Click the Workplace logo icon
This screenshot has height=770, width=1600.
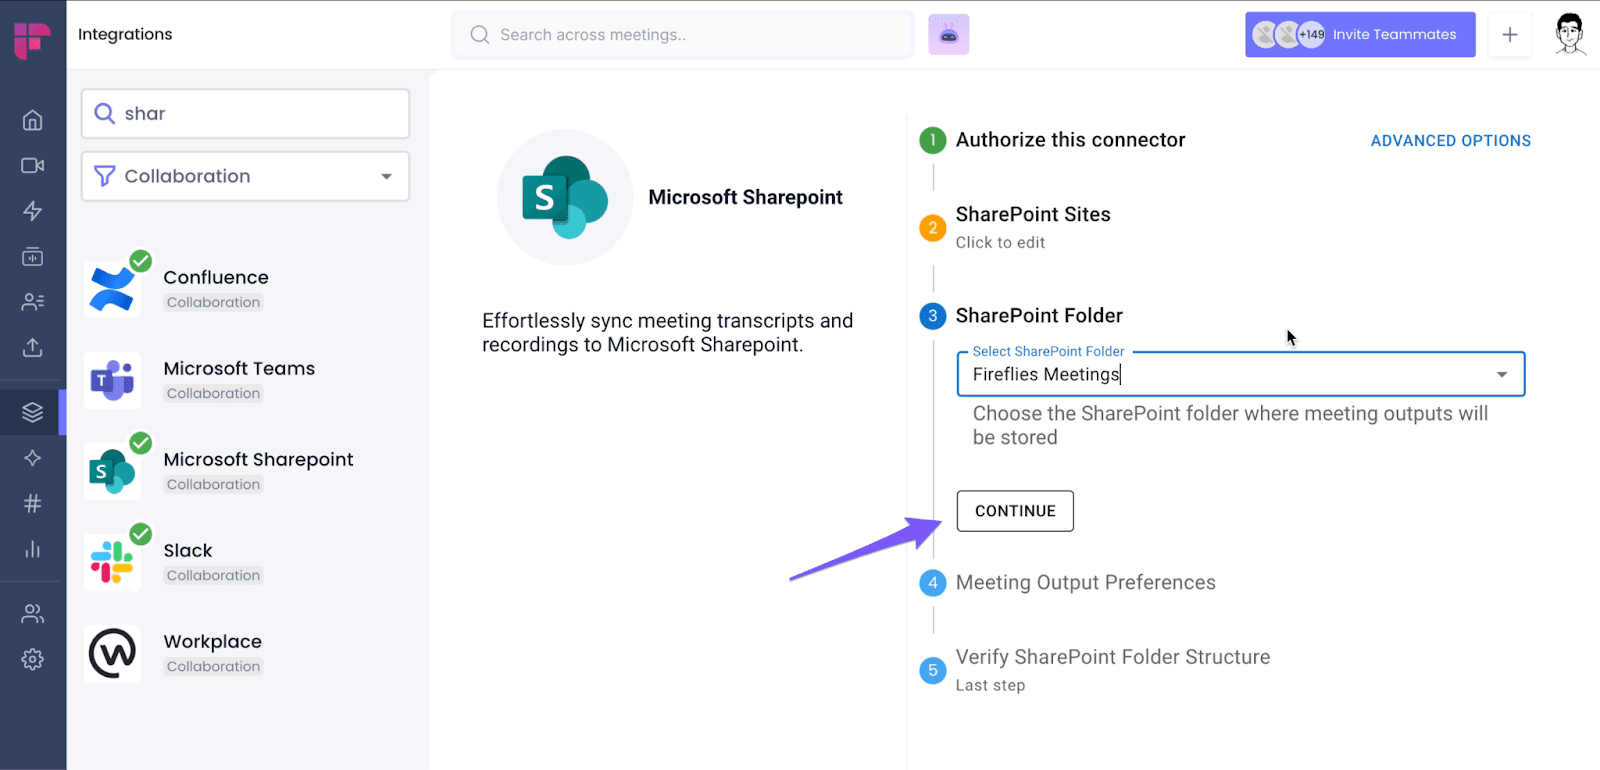click(x=112, y=654)
